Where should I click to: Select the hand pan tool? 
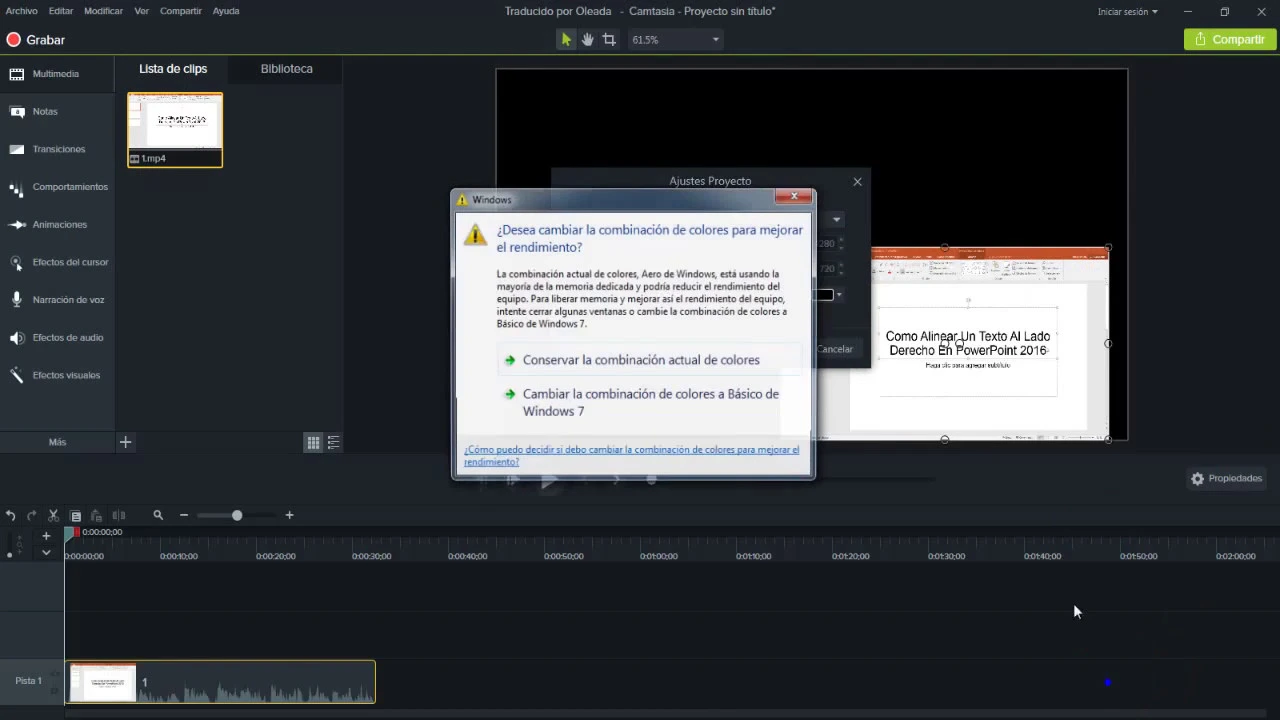click(x=588, y=39)
